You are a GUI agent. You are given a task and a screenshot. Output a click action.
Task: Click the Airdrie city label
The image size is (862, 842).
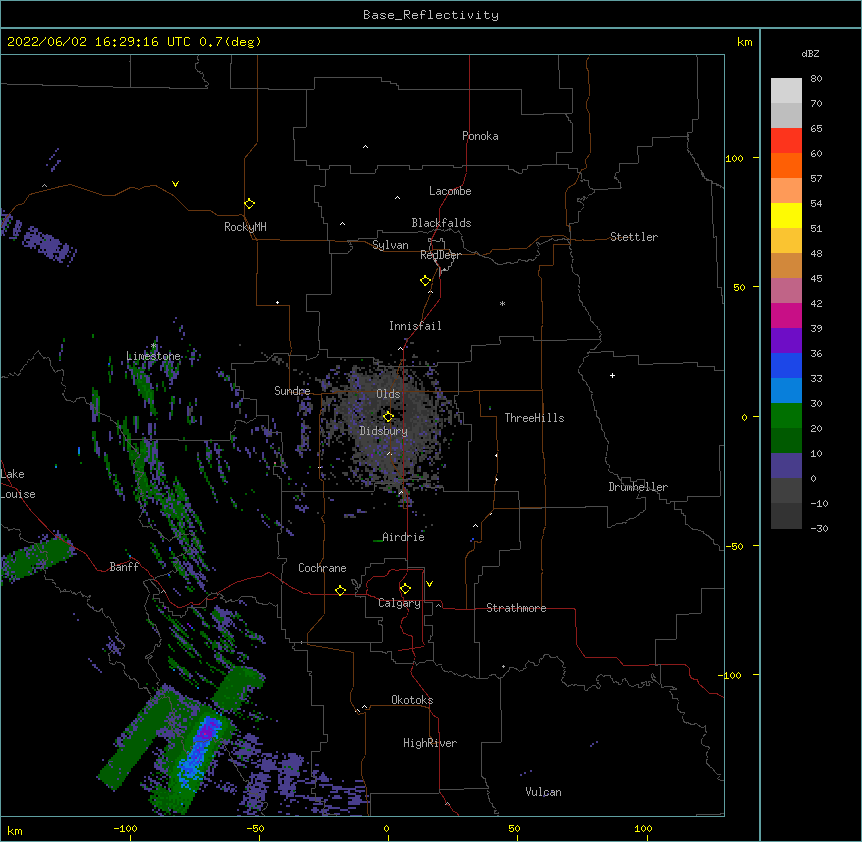pos(404,537)
